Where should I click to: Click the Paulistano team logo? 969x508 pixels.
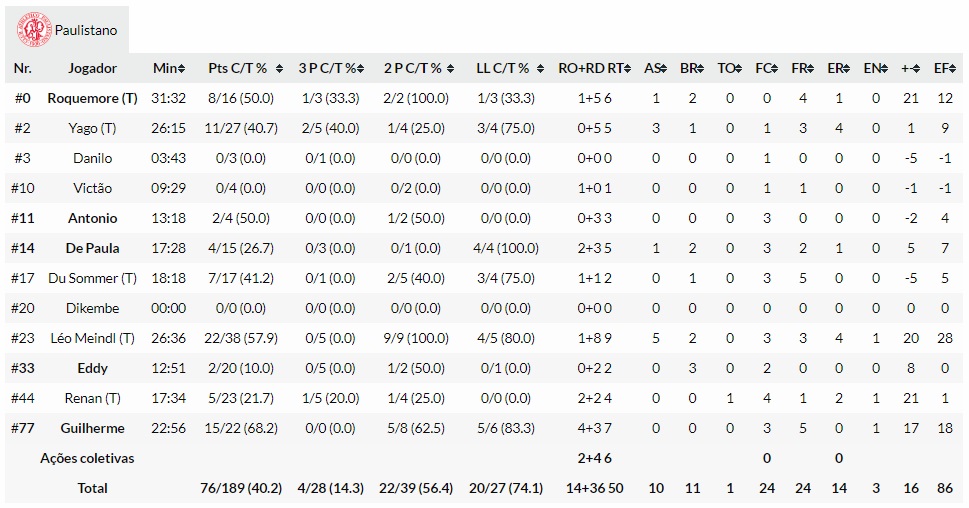point(34,30)
